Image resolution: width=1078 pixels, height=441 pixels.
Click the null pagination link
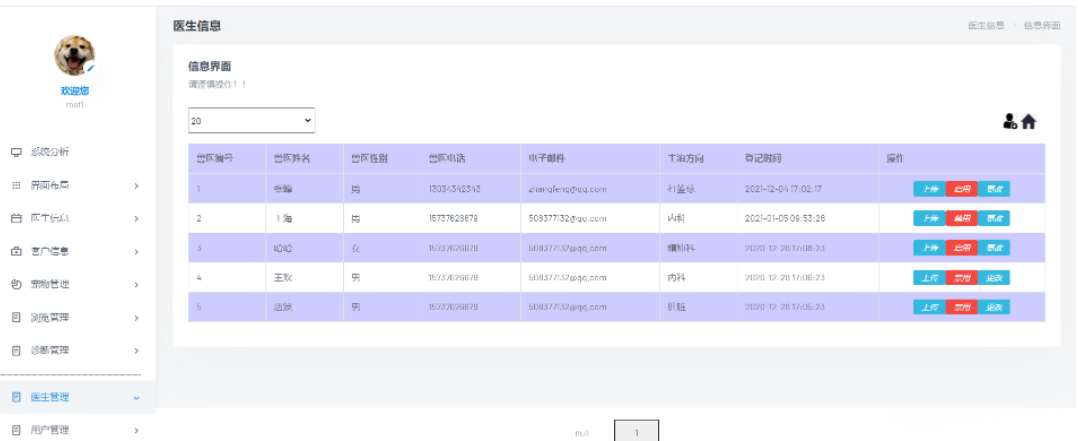[582, 433]
